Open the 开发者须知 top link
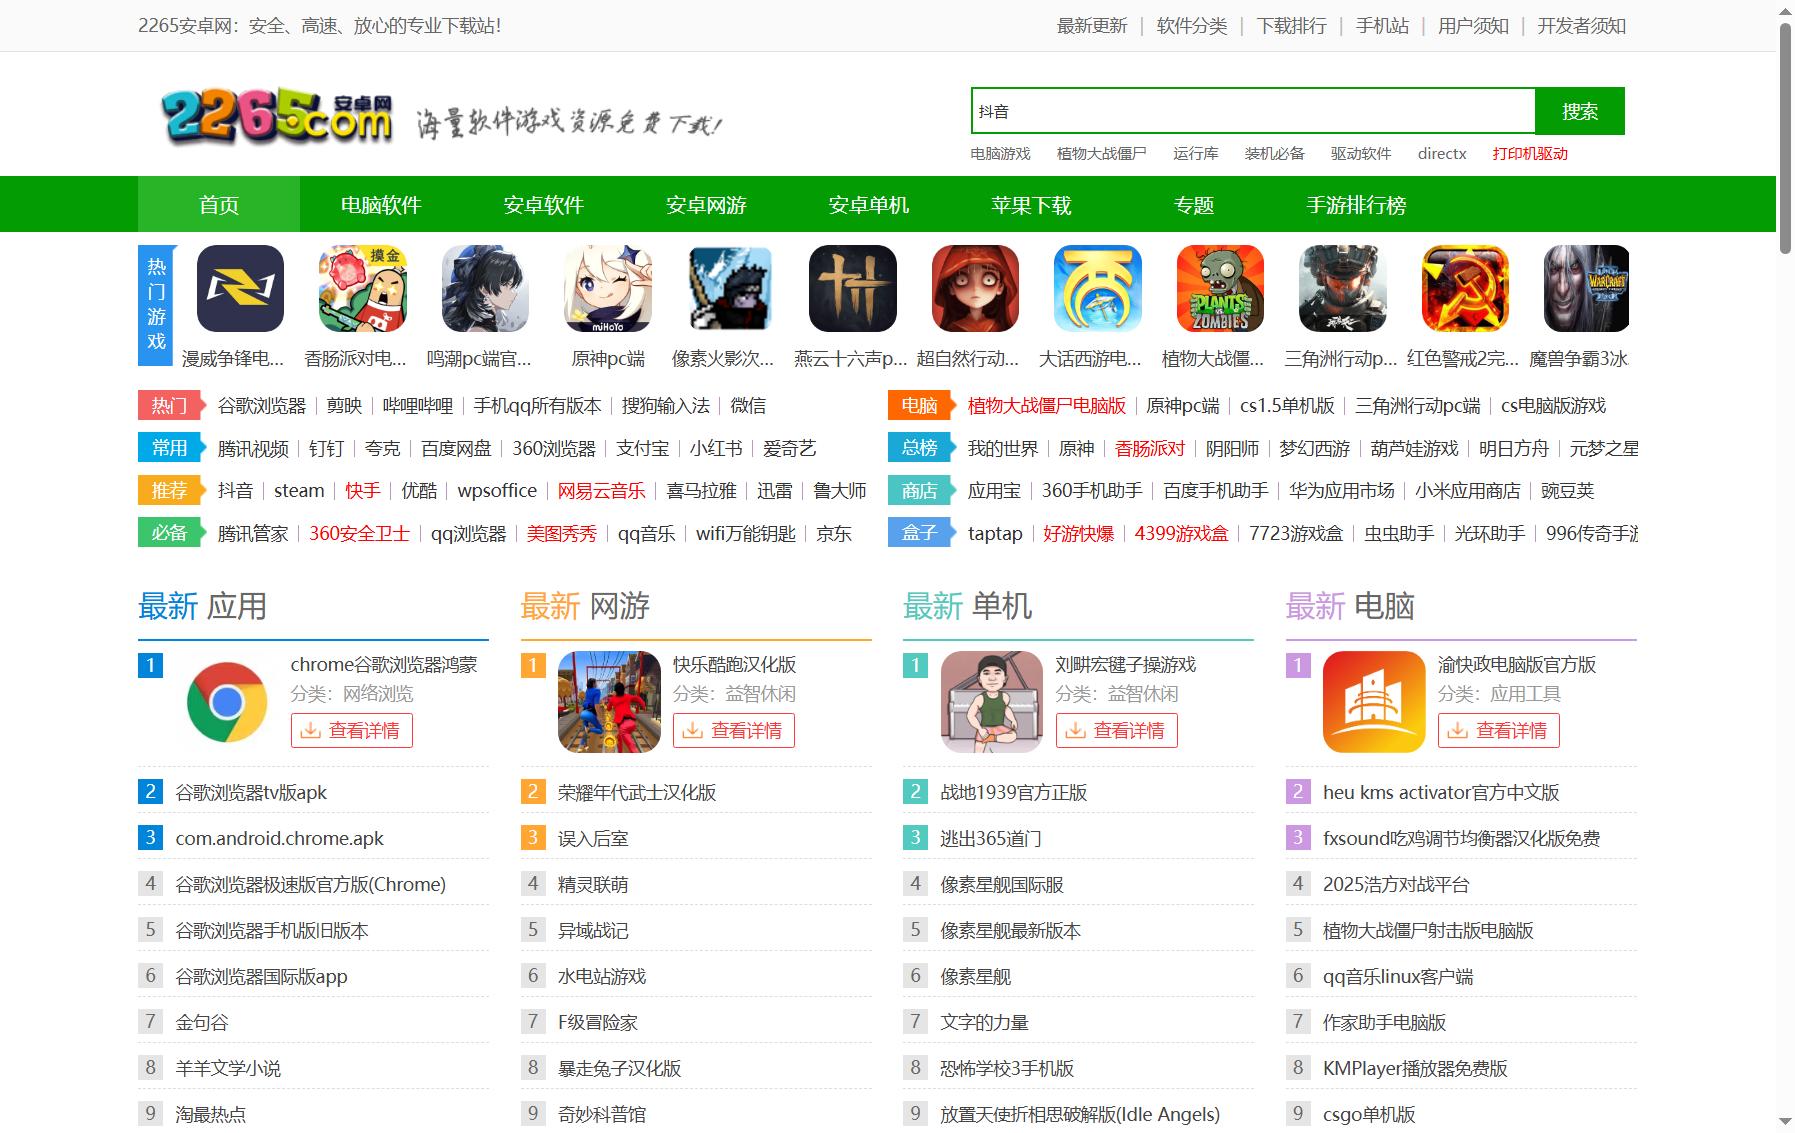The width and height of the screenshot is (1795, 1133). click(1582, 26)
